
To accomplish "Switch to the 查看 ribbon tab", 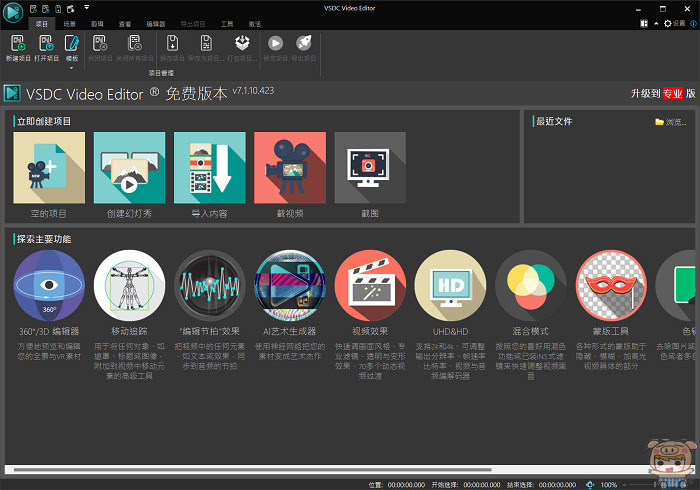I will click(125, 24).
